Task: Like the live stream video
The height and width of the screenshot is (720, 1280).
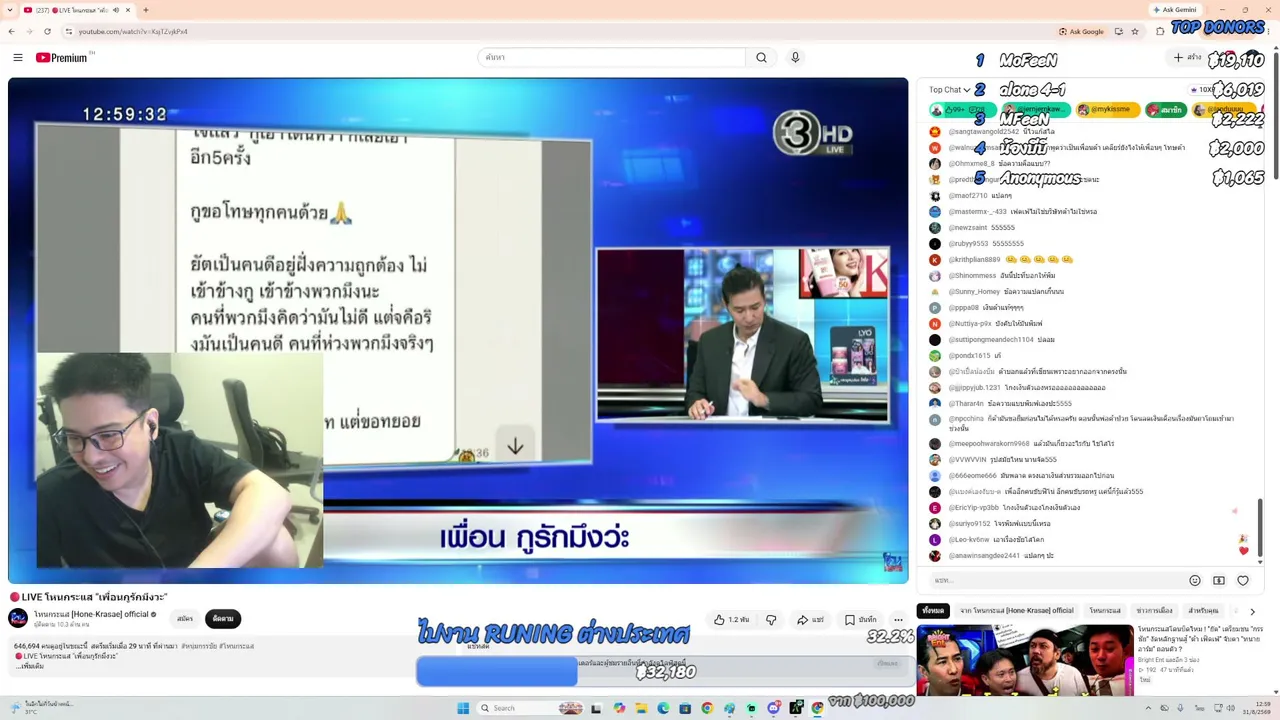Action: point(731,620)
